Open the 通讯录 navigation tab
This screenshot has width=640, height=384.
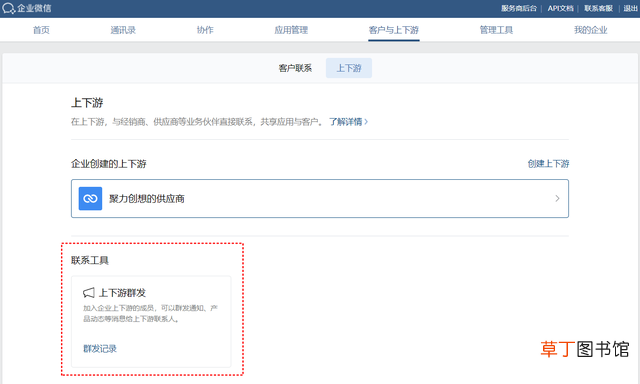[x=123, y=30]
